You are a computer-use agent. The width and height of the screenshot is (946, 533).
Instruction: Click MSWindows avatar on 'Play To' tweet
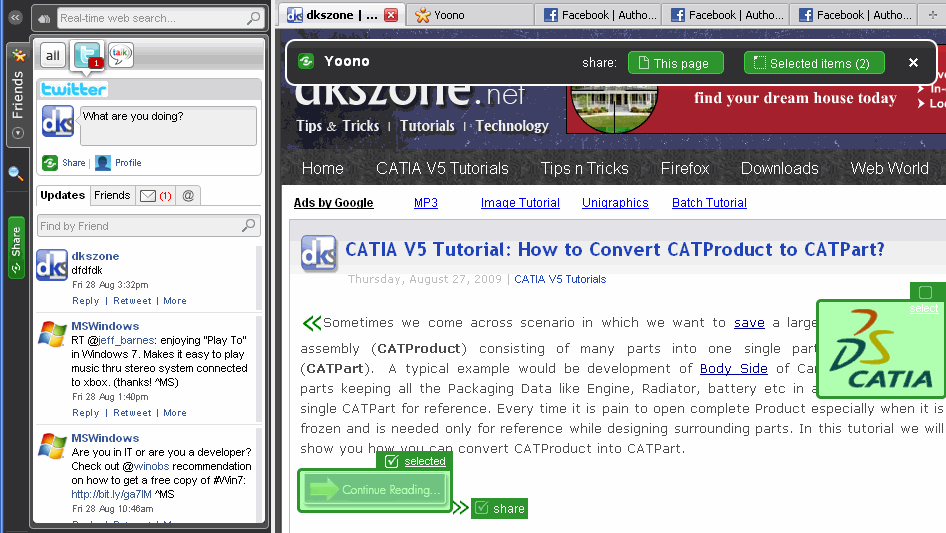click(x=52, y=334)
